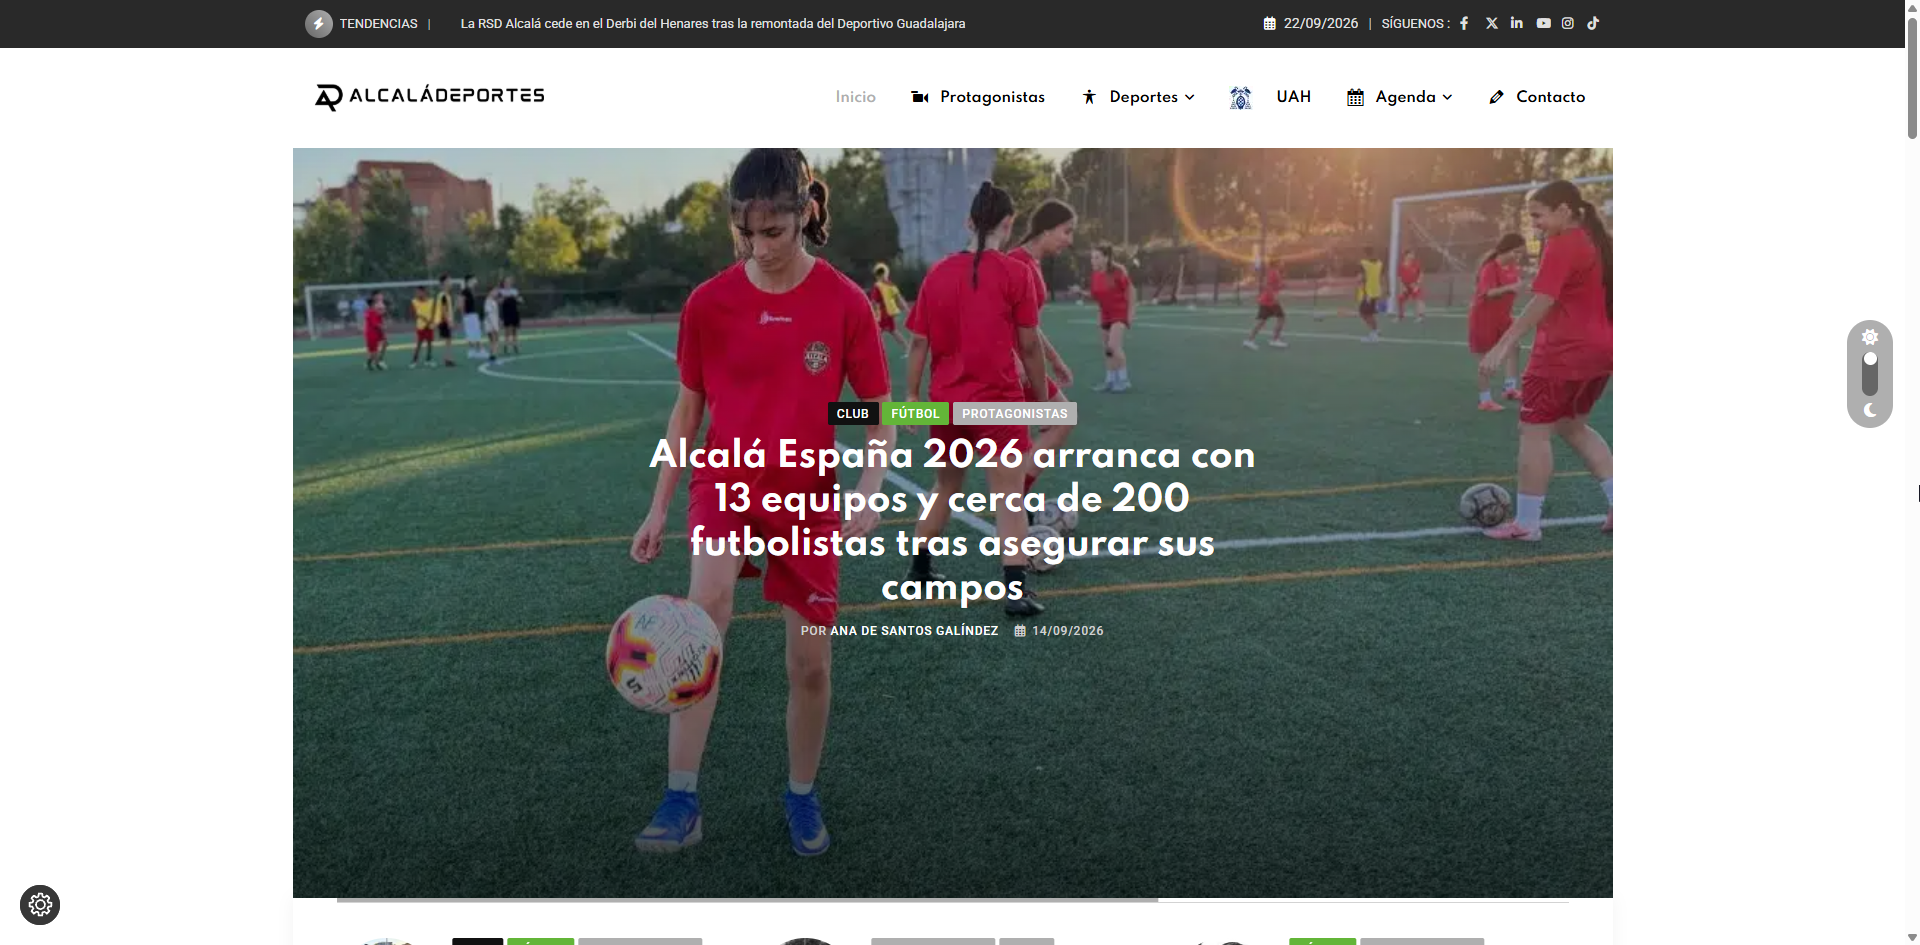Click the article date 14/09/2026
The height and width of the screenshot is (945, 1920).
(x=1068, y=631)
